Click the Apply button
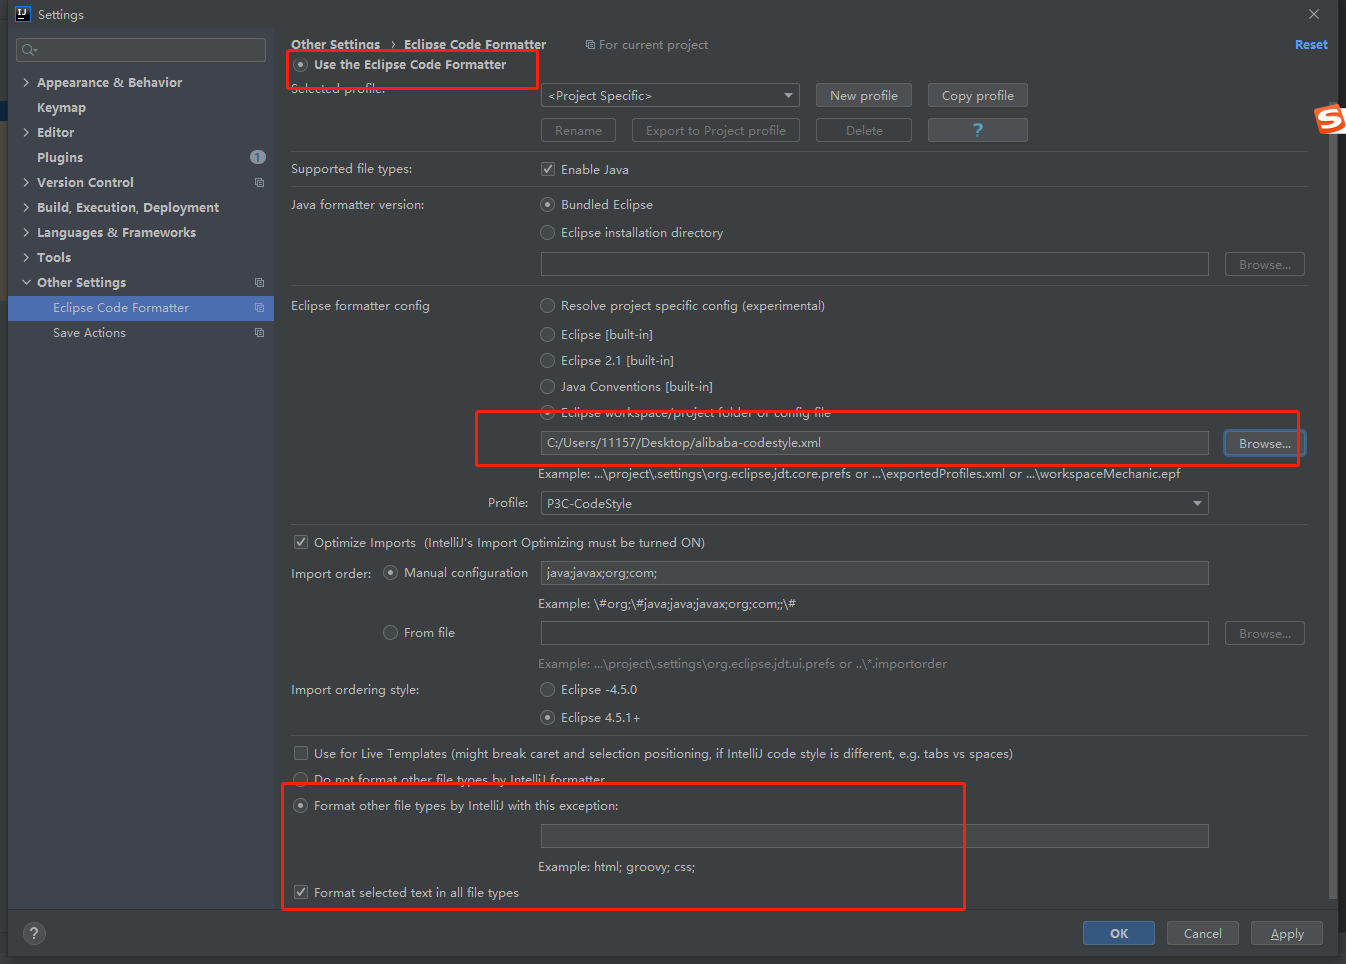 coord(1287,933)
